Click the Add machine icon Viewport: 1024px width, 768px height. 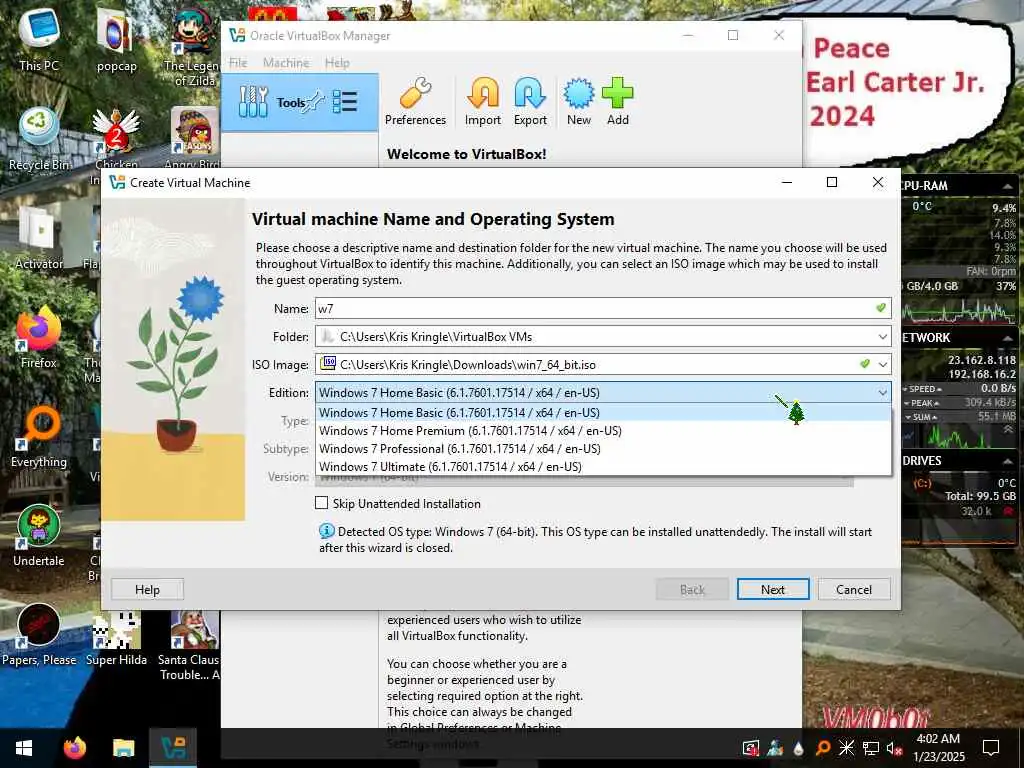click(617, 102)
